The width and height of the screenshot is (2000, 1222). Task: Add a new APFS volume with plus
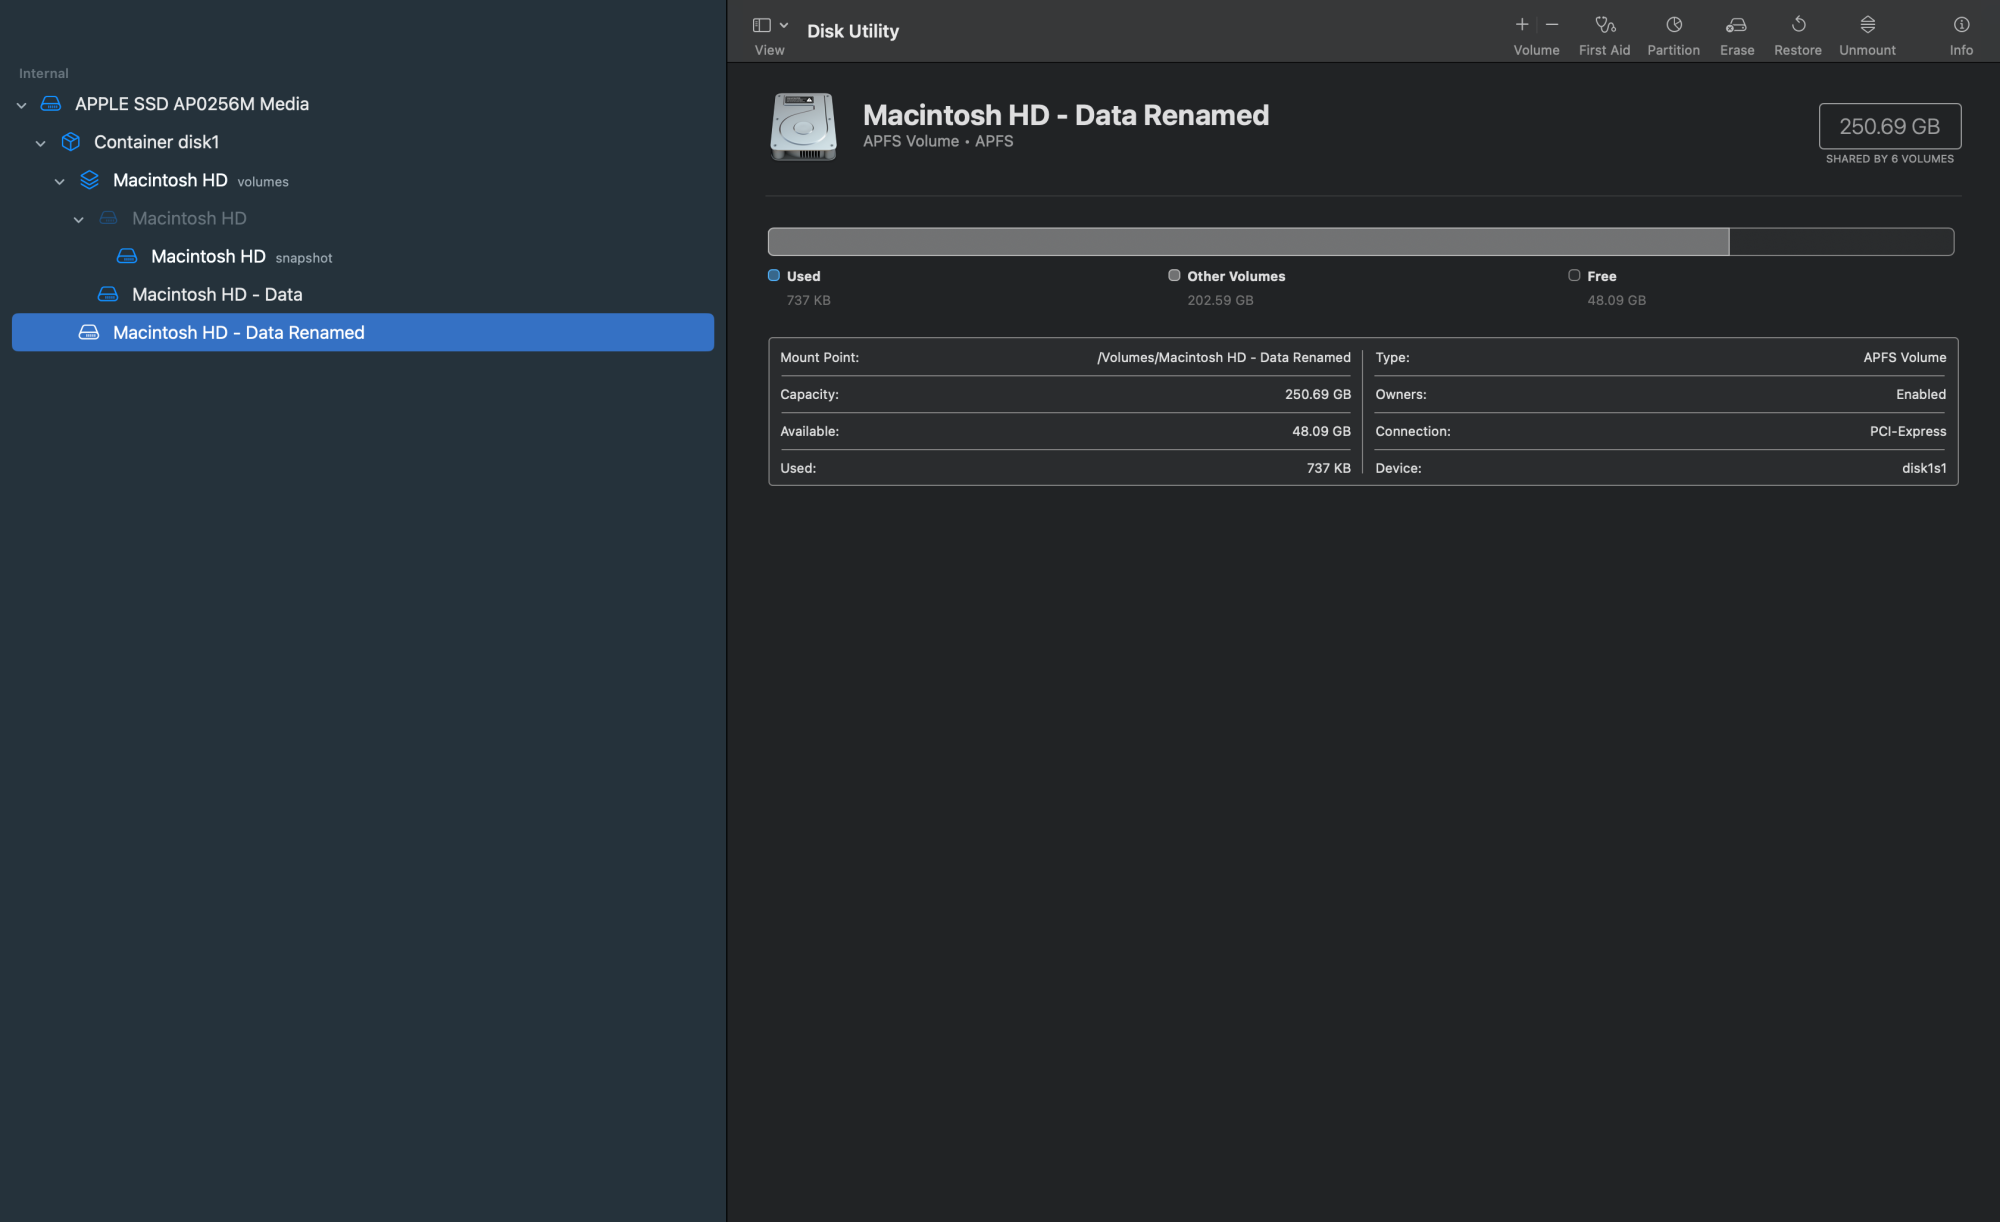[1521, 25]
